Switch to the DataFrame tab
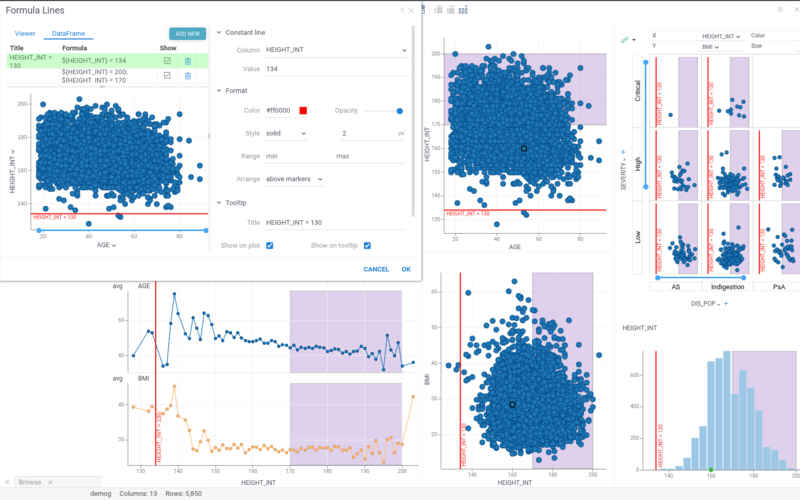The height and width of the screenshot is (500, 800). click(68, 34)
